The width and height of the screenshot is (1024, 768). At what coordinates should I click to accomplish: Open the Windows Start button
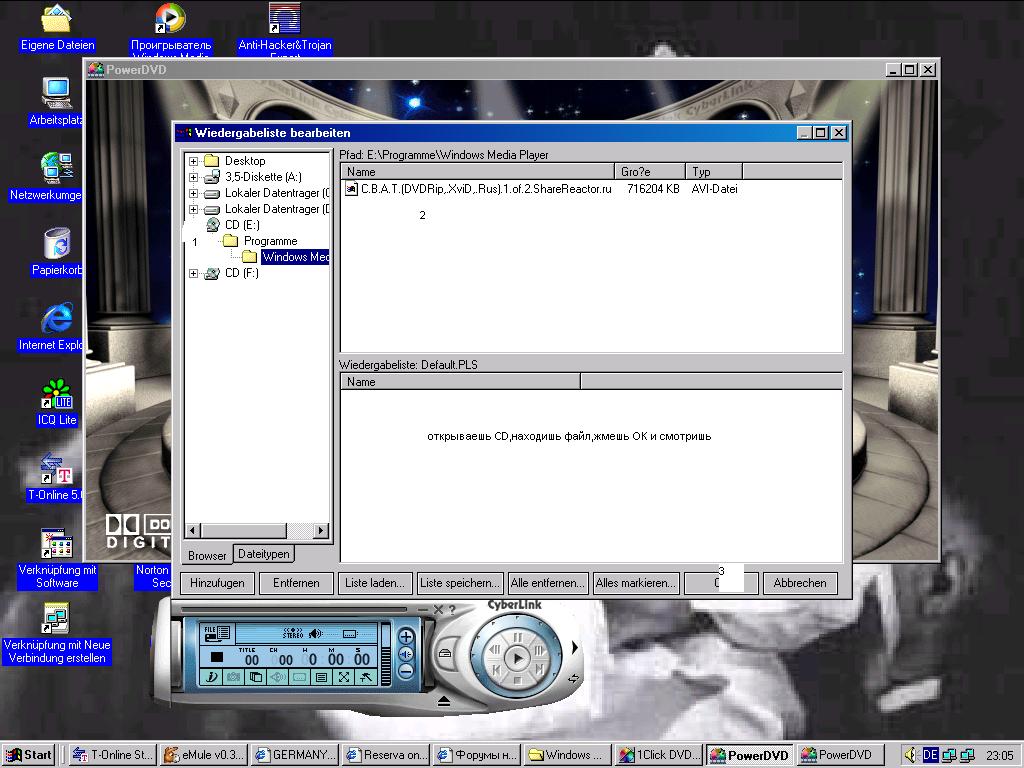(29, 755)
